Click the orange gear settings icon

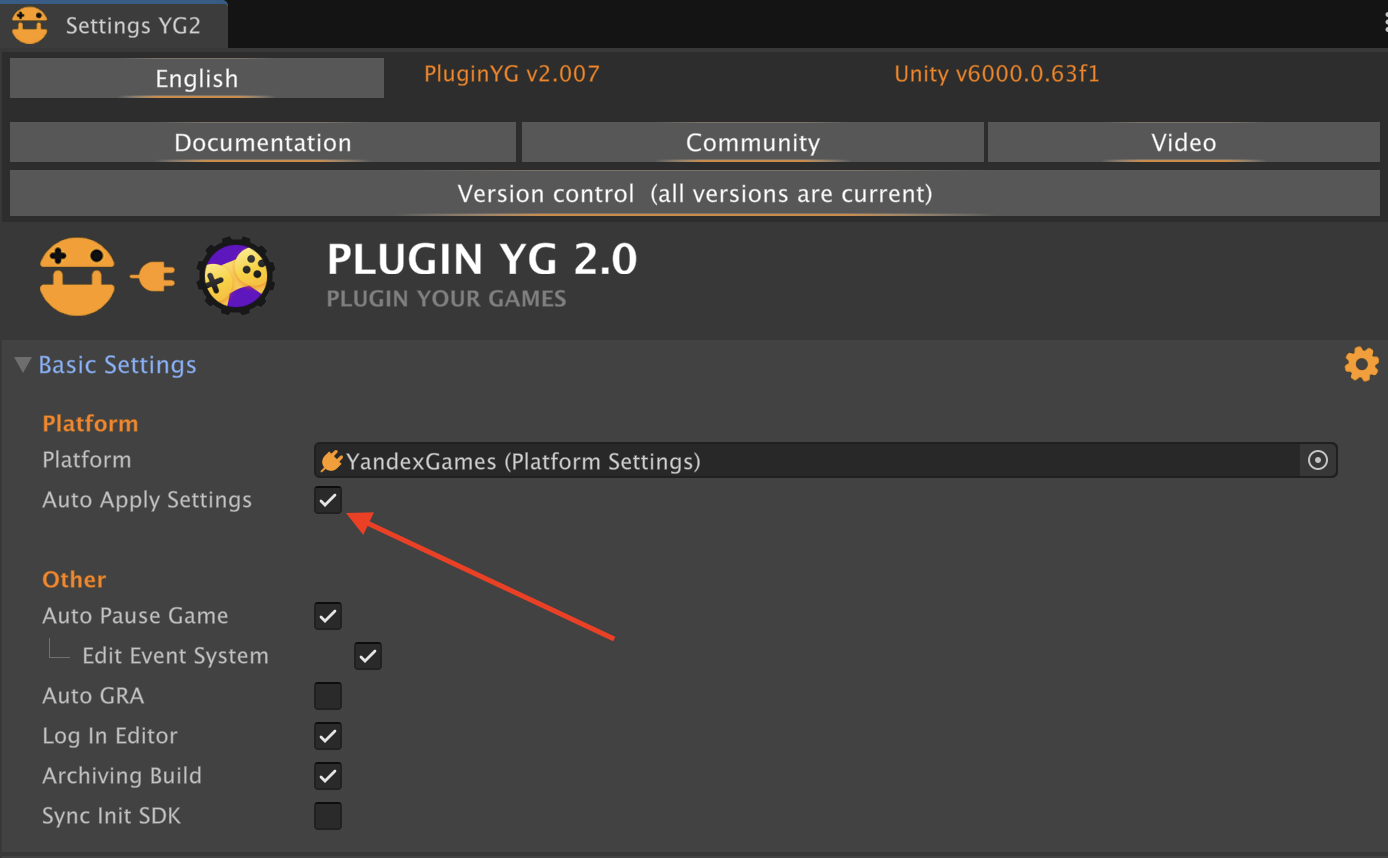click(1361, 364)
